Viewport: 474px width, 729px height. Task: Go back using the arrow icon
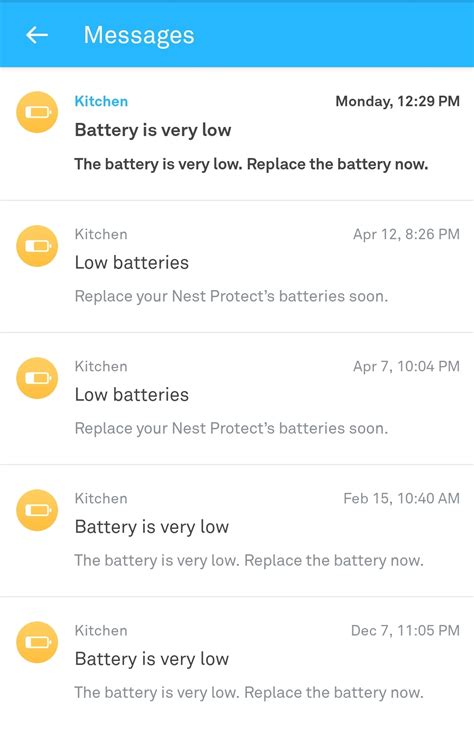[x=37, y=35]
